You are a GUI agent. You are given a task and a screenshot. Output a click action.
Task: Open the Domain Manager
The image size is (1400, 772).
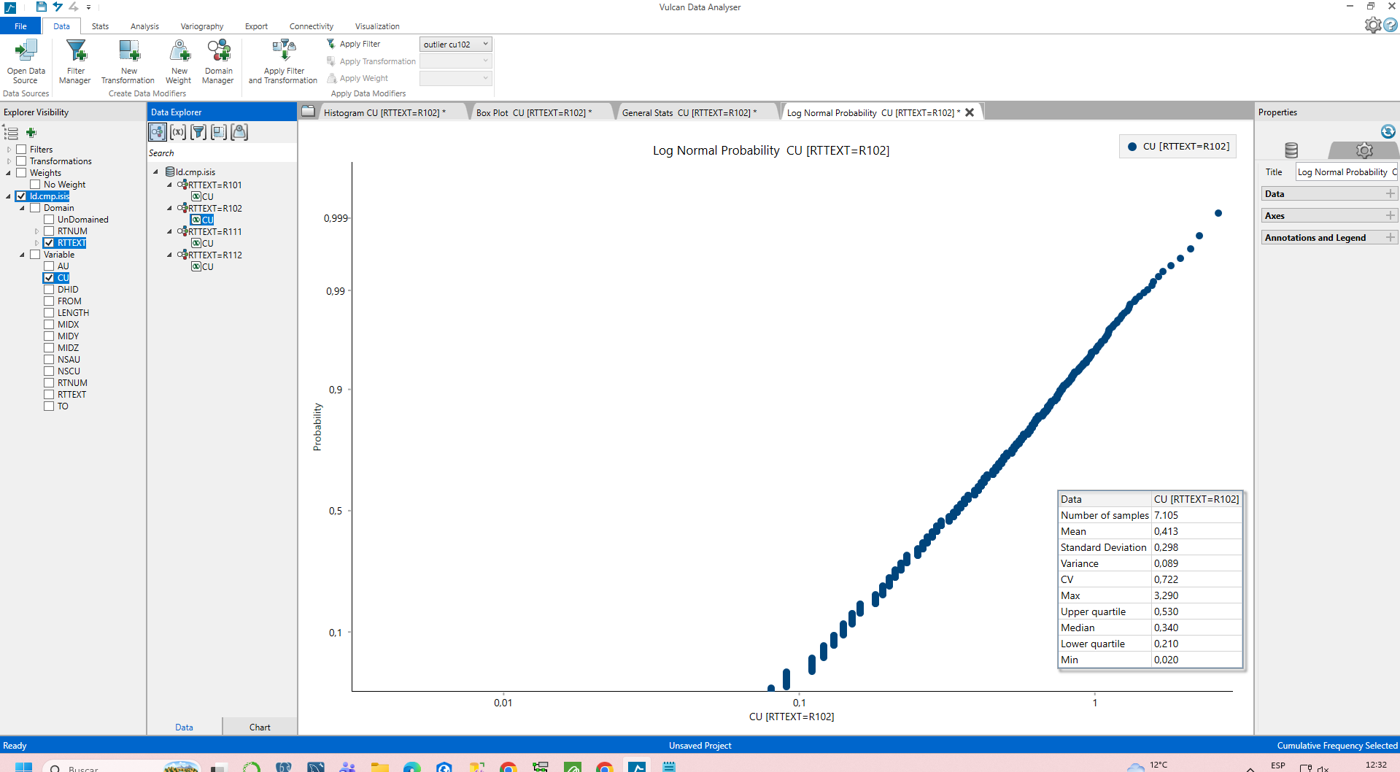pos(218,62)
